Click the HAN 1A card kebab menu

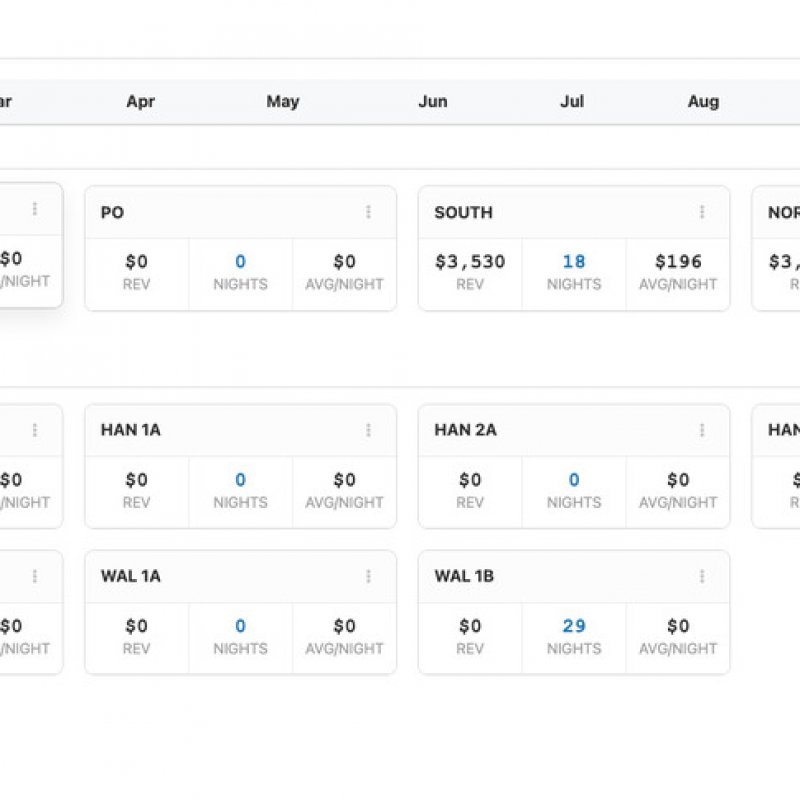click(x=368, y=430)
